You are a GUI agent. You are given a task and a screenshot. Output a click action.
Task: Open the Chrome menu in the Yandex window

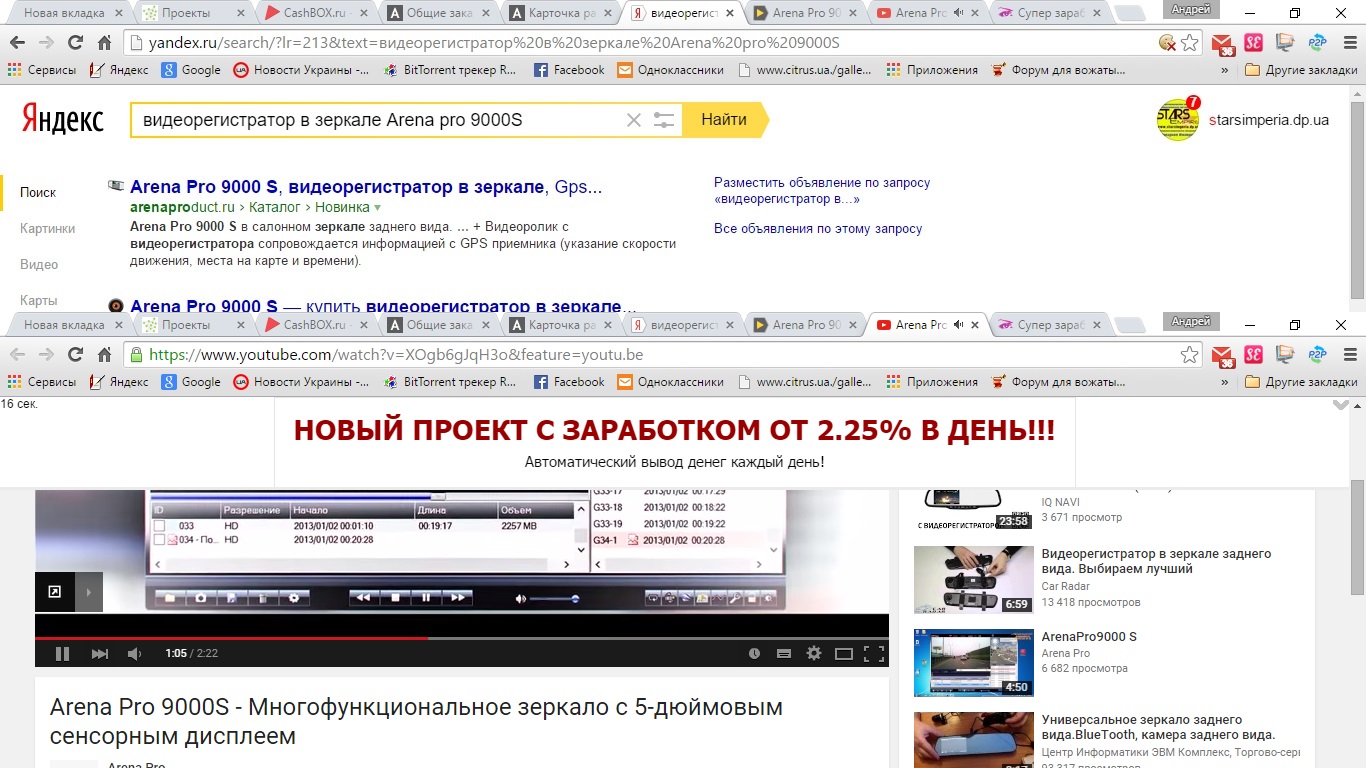click(x=1349, y=43)
